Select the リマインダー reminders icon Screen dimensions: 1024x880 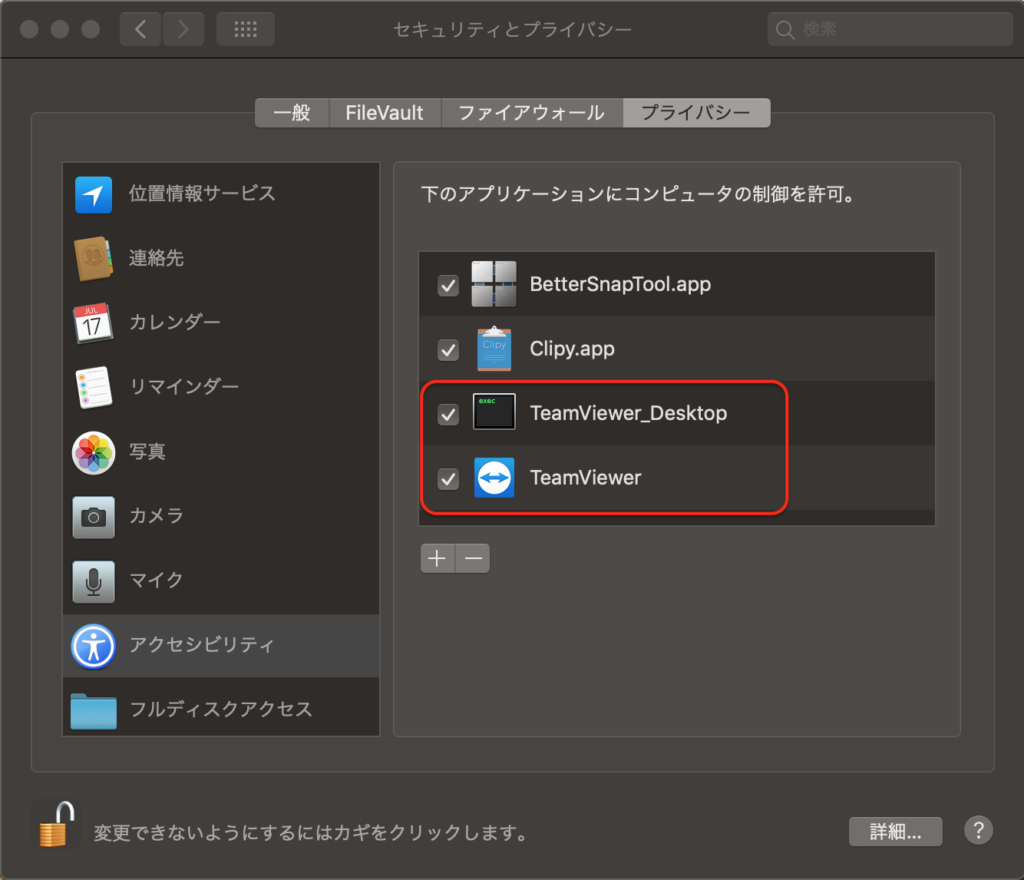click(93, 387)
